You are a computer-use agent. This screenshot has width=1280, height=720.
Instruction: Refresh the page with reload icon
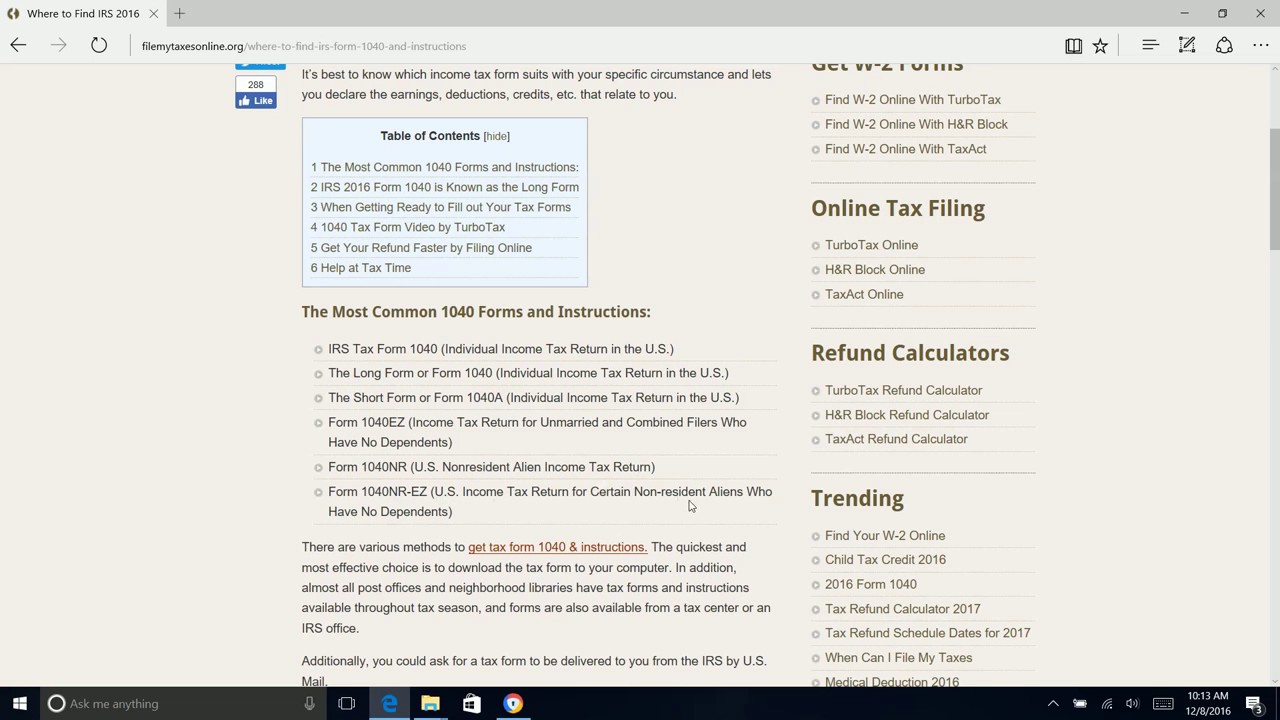click(99, 45)
